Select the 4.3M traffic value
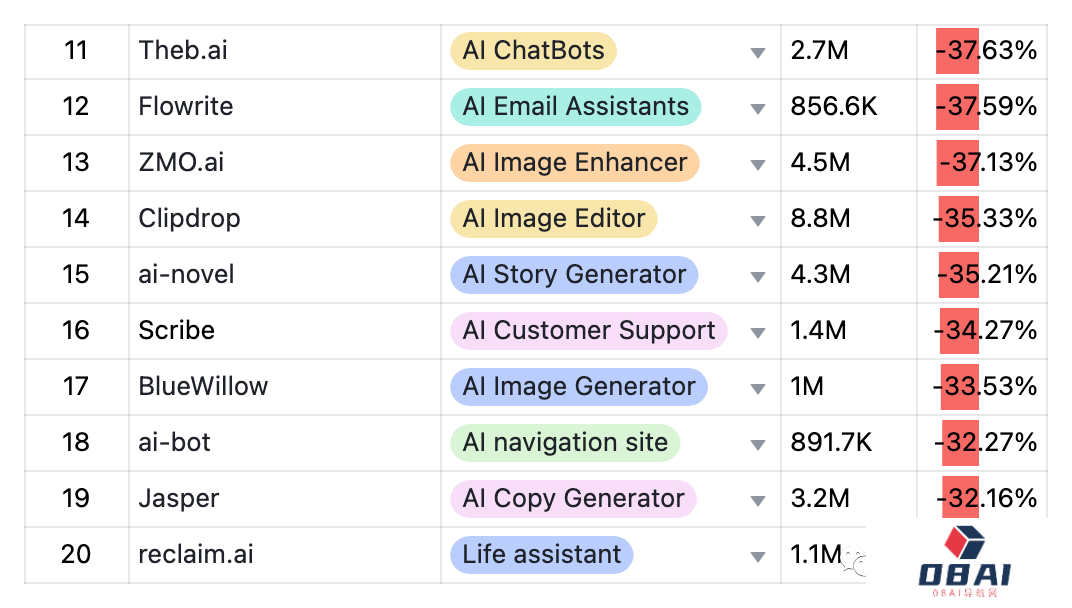 click(x=820, y=275)
